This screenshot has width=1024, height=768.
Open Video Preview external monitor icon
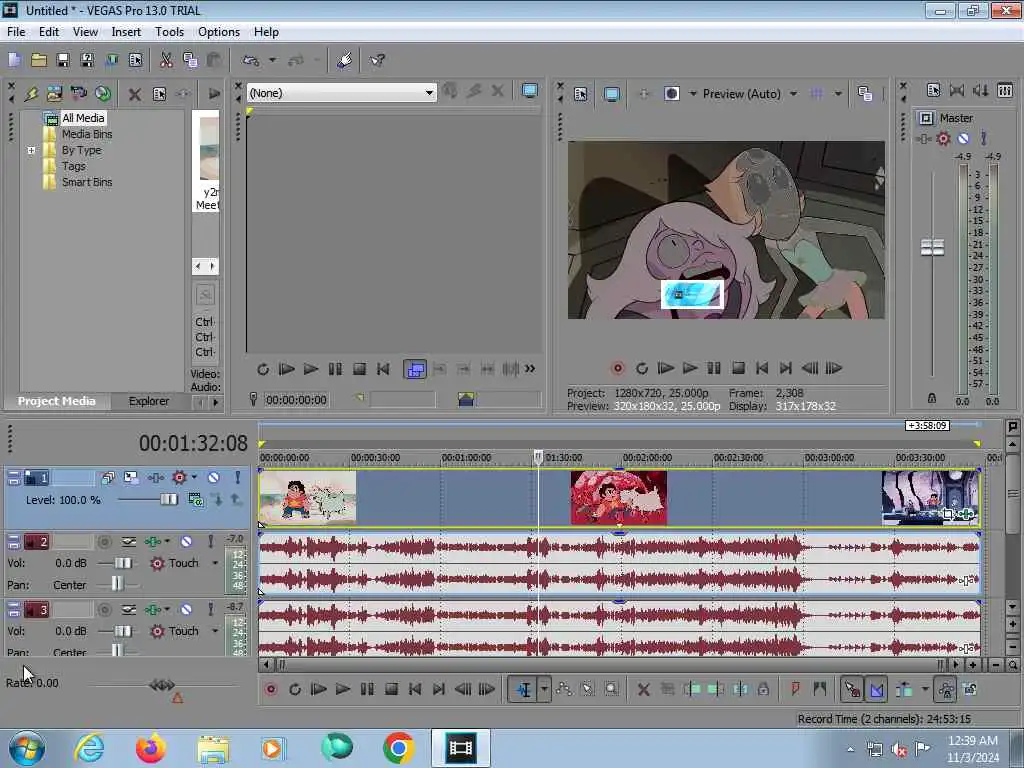[611, 94]
